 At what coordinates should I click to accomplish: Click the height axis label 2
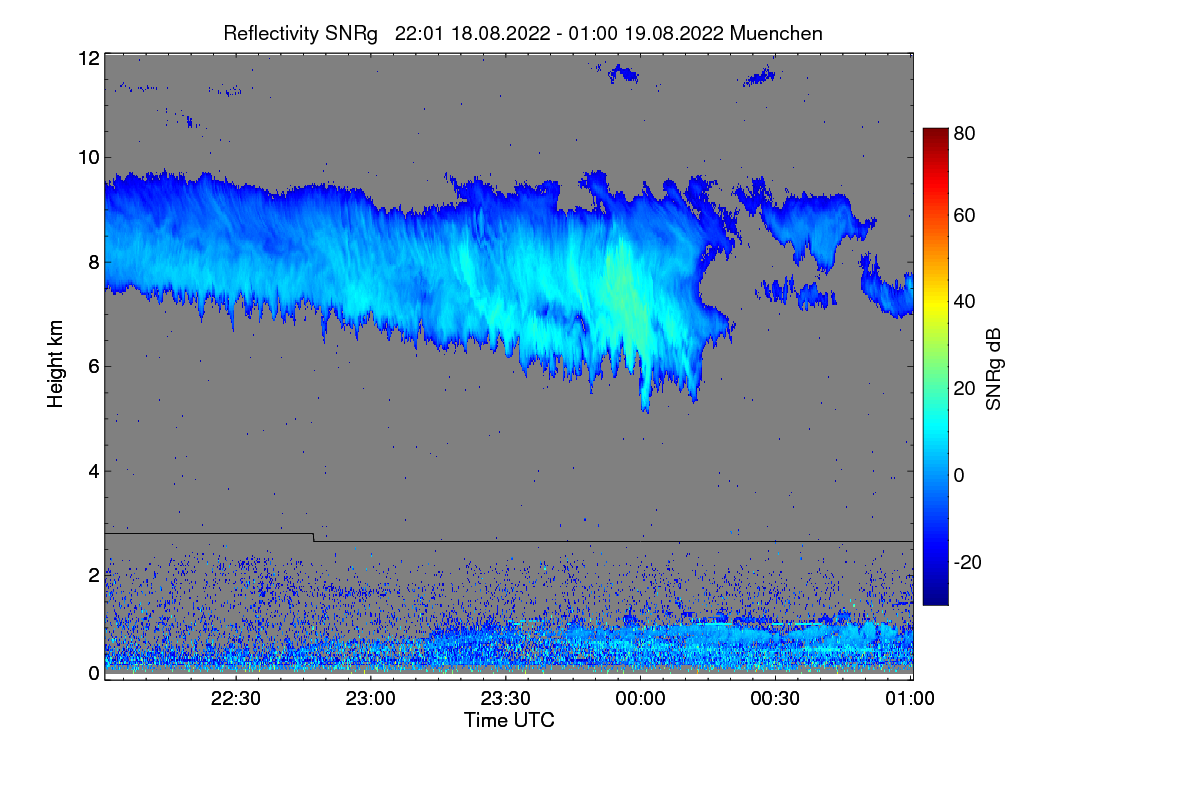point(93,575)
